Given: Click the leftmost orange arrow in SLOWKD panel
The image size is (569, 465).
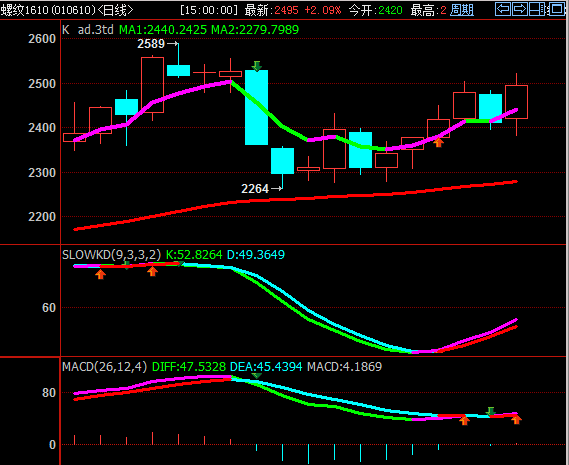Looking at the screenshot, I should 101,274.
